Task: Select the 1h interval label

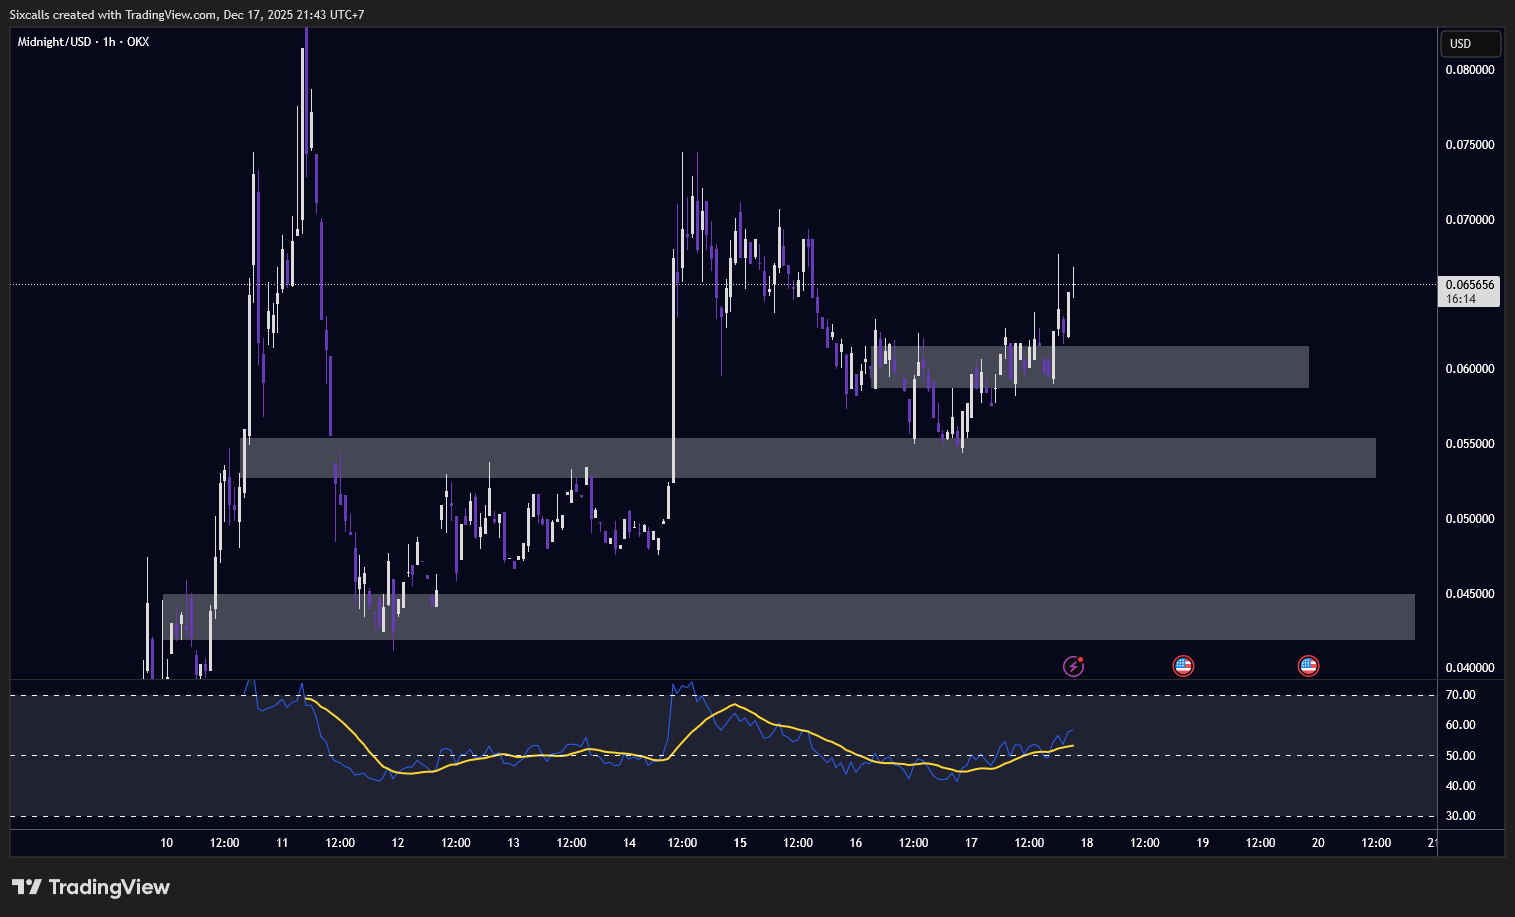Action: pyautogui.click(x=109, y=42)
